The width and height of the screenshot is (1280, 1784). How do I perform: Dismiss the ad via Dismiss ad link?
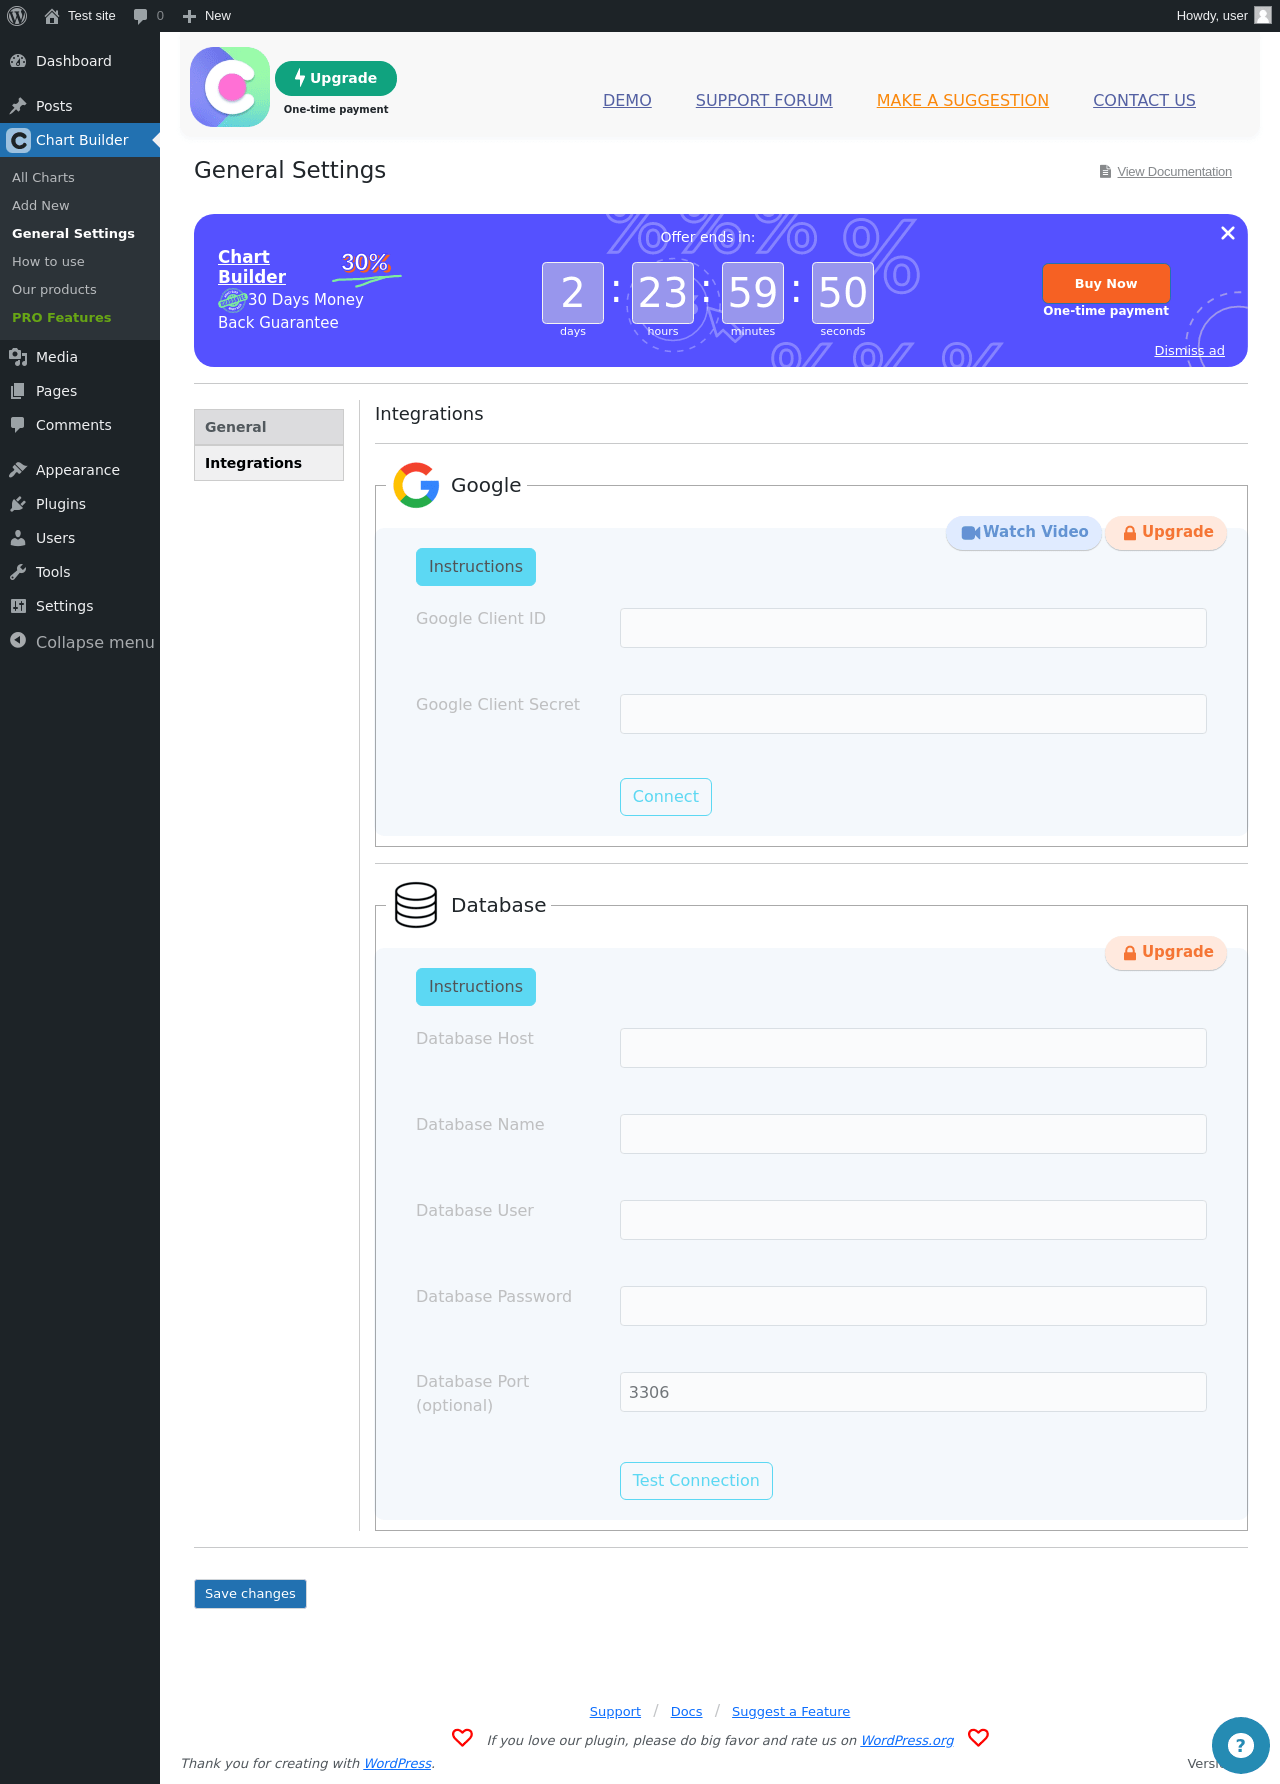point(1189,350)
